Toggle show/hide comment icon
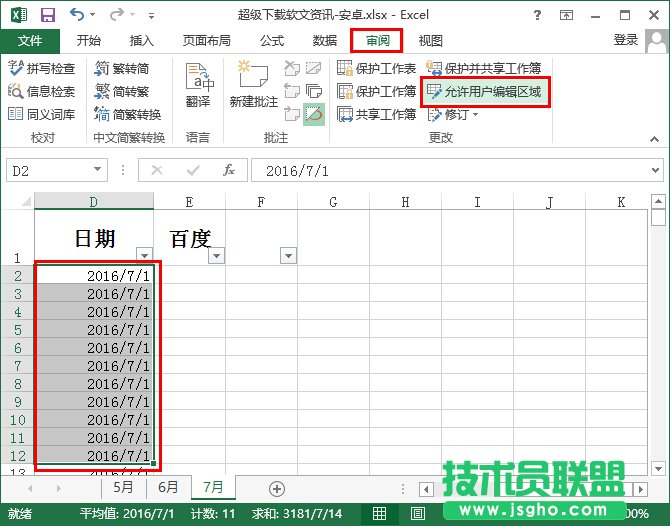This screenshot has height=526, width=670. [x=314, y=68]
